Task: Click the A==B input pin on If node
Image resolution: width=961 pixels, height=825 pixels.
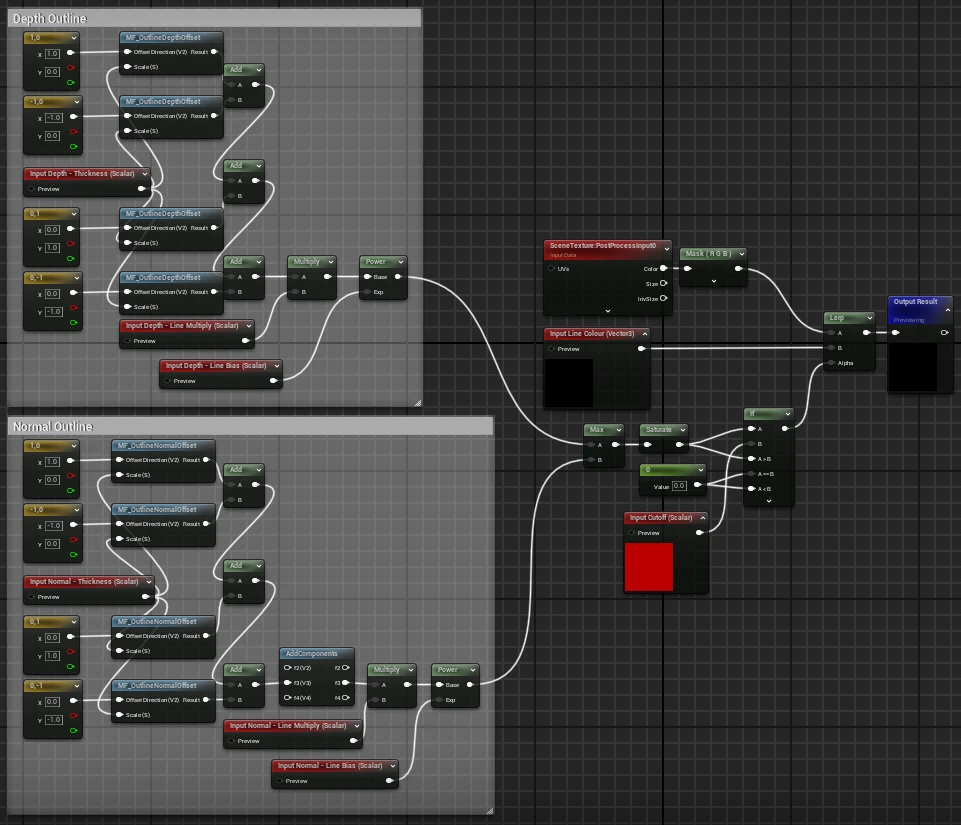Action: (751, 474)
